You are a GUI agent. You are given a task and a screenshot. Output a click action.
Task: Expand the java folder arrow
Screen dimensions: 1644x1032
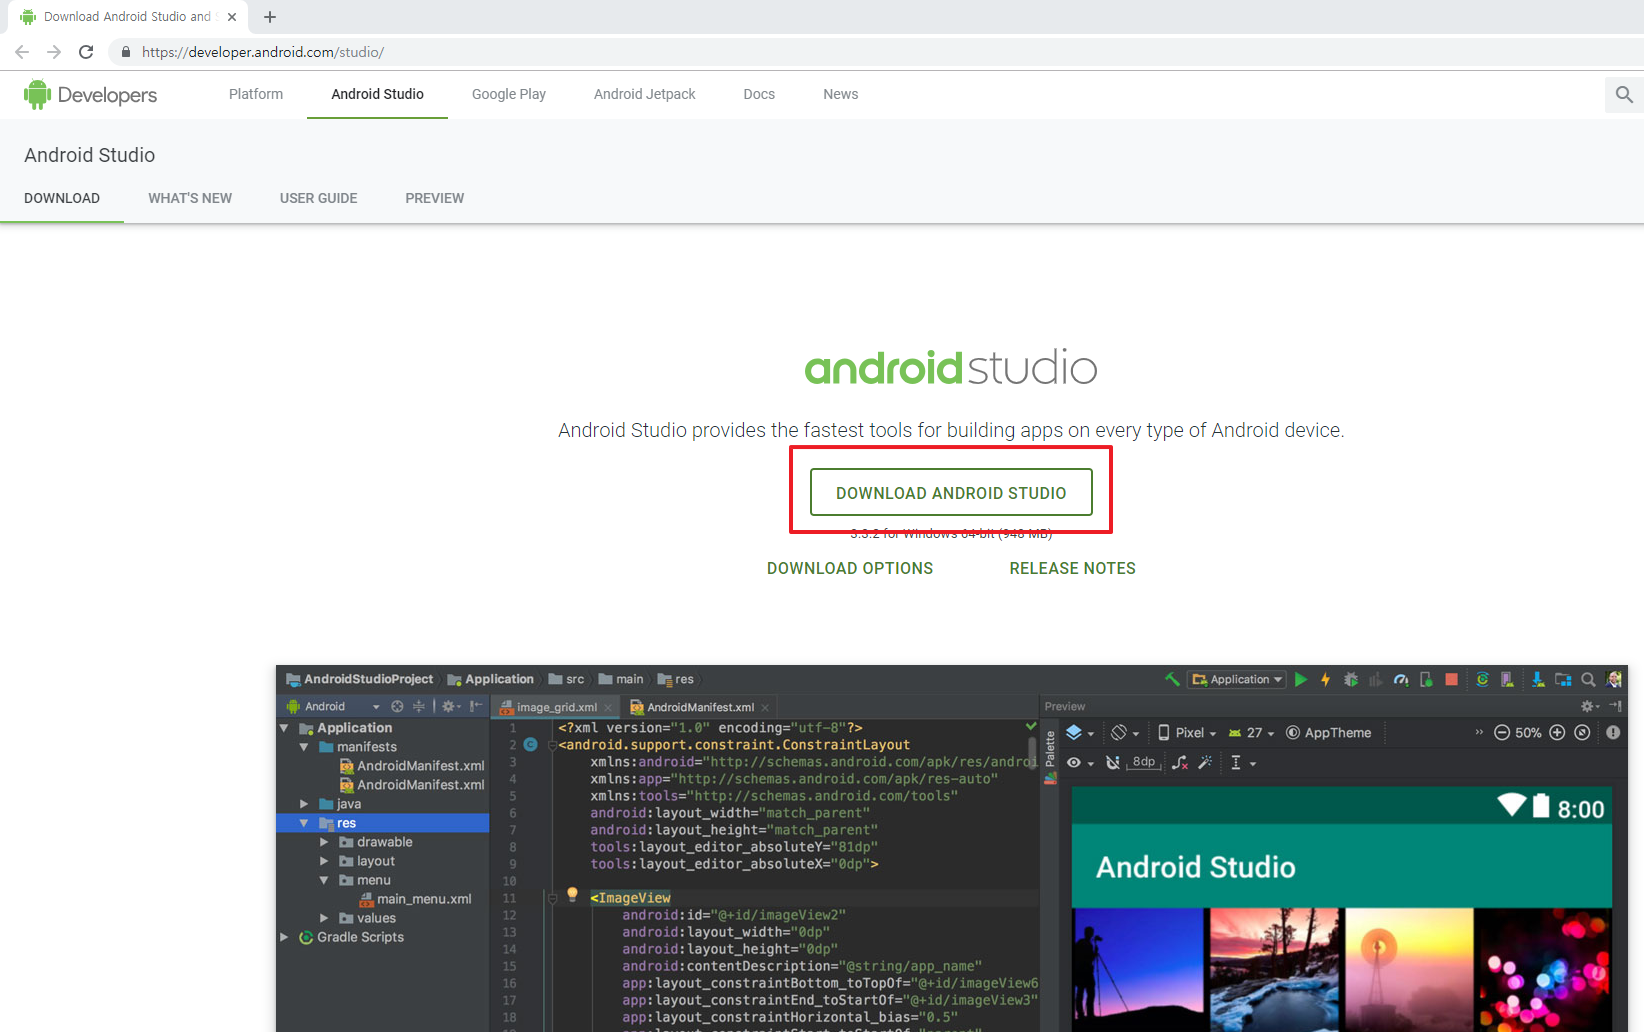click(x=304, y=804)
